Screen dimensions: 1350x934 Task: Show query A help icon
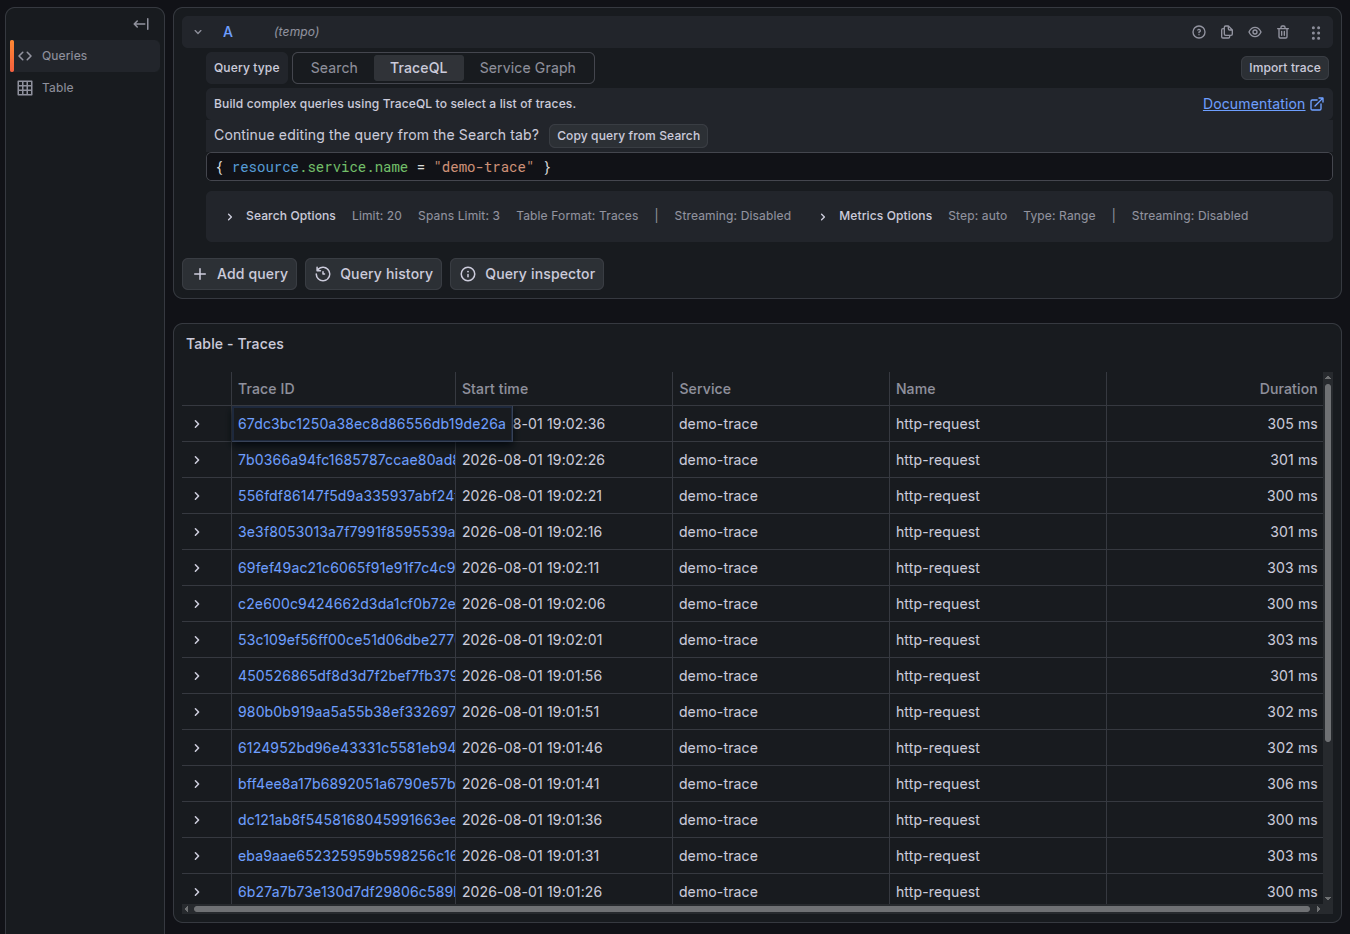[x=1199, y=32]
